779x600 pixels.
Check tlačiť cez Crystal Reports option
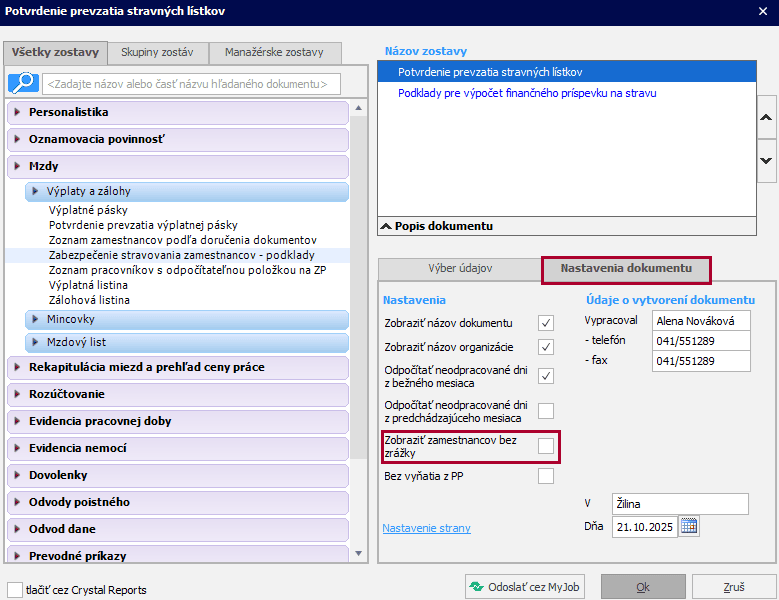(x=15, y=589)
